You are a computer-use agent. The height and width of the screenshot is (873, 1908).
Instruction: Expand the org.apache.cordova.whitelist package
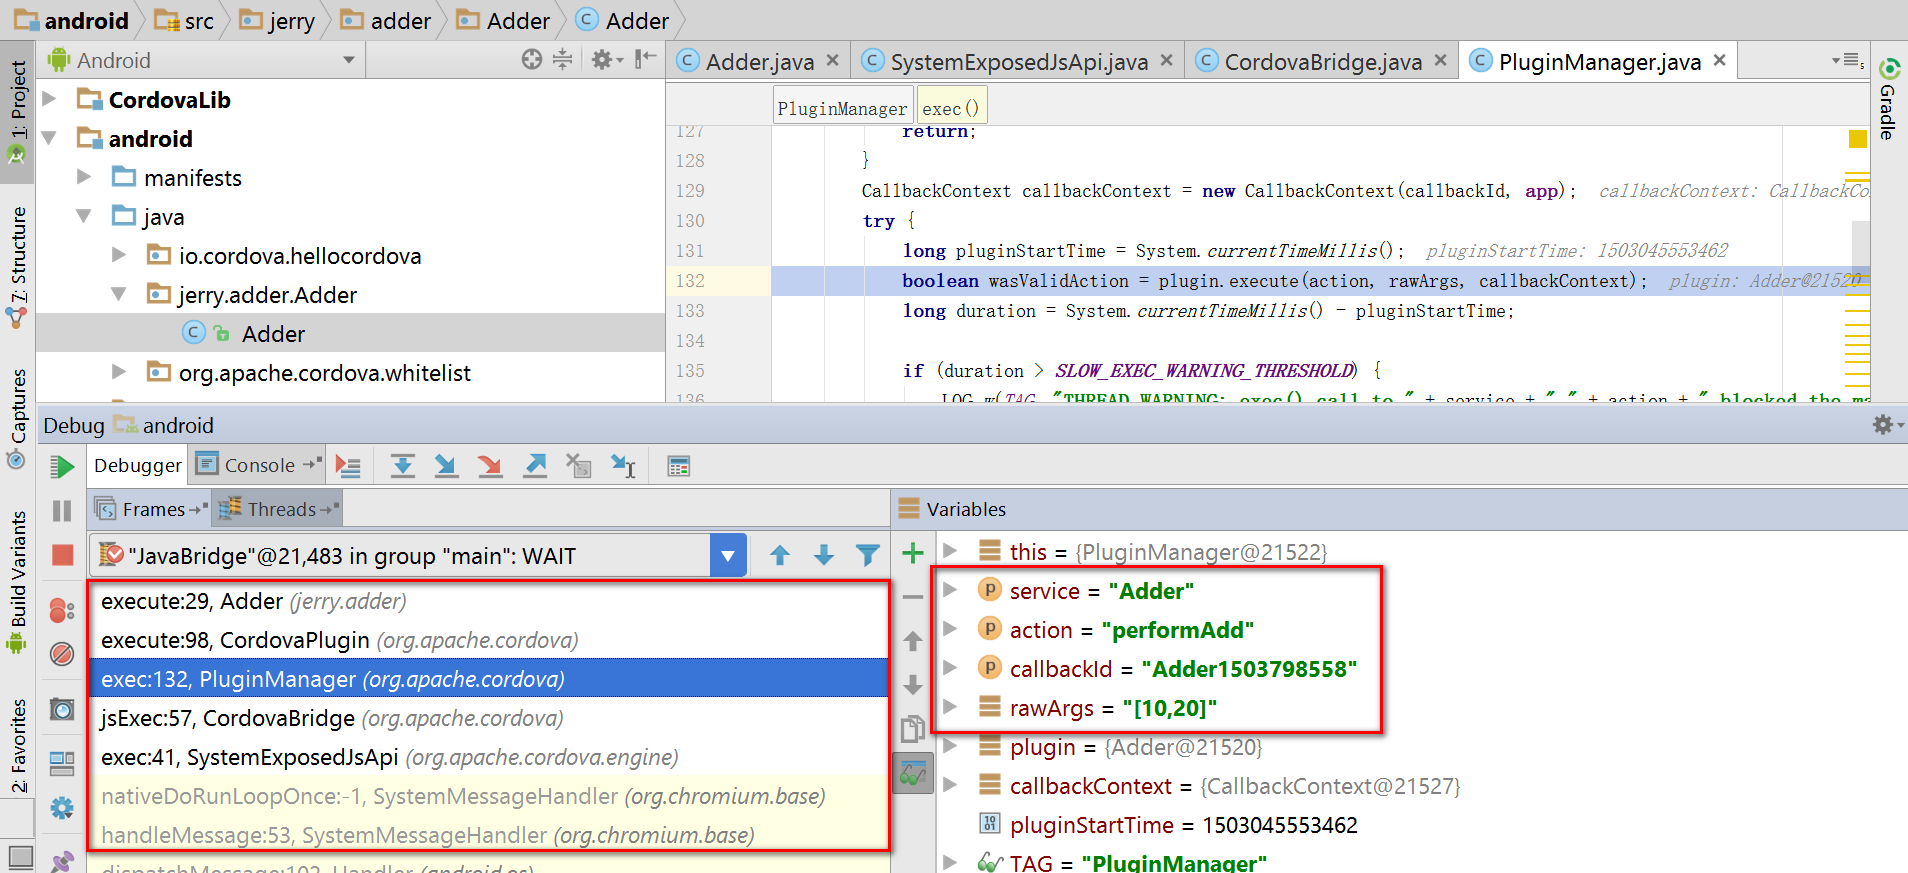(x=119, y=372)
